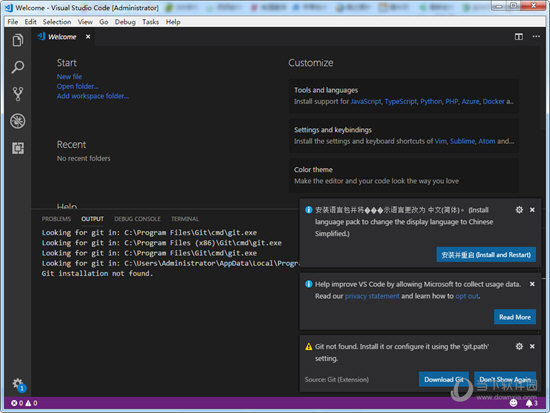Dismiss the Git not found notification
The width and height of the screenshot is (550, 413).
tap(532, 346)
